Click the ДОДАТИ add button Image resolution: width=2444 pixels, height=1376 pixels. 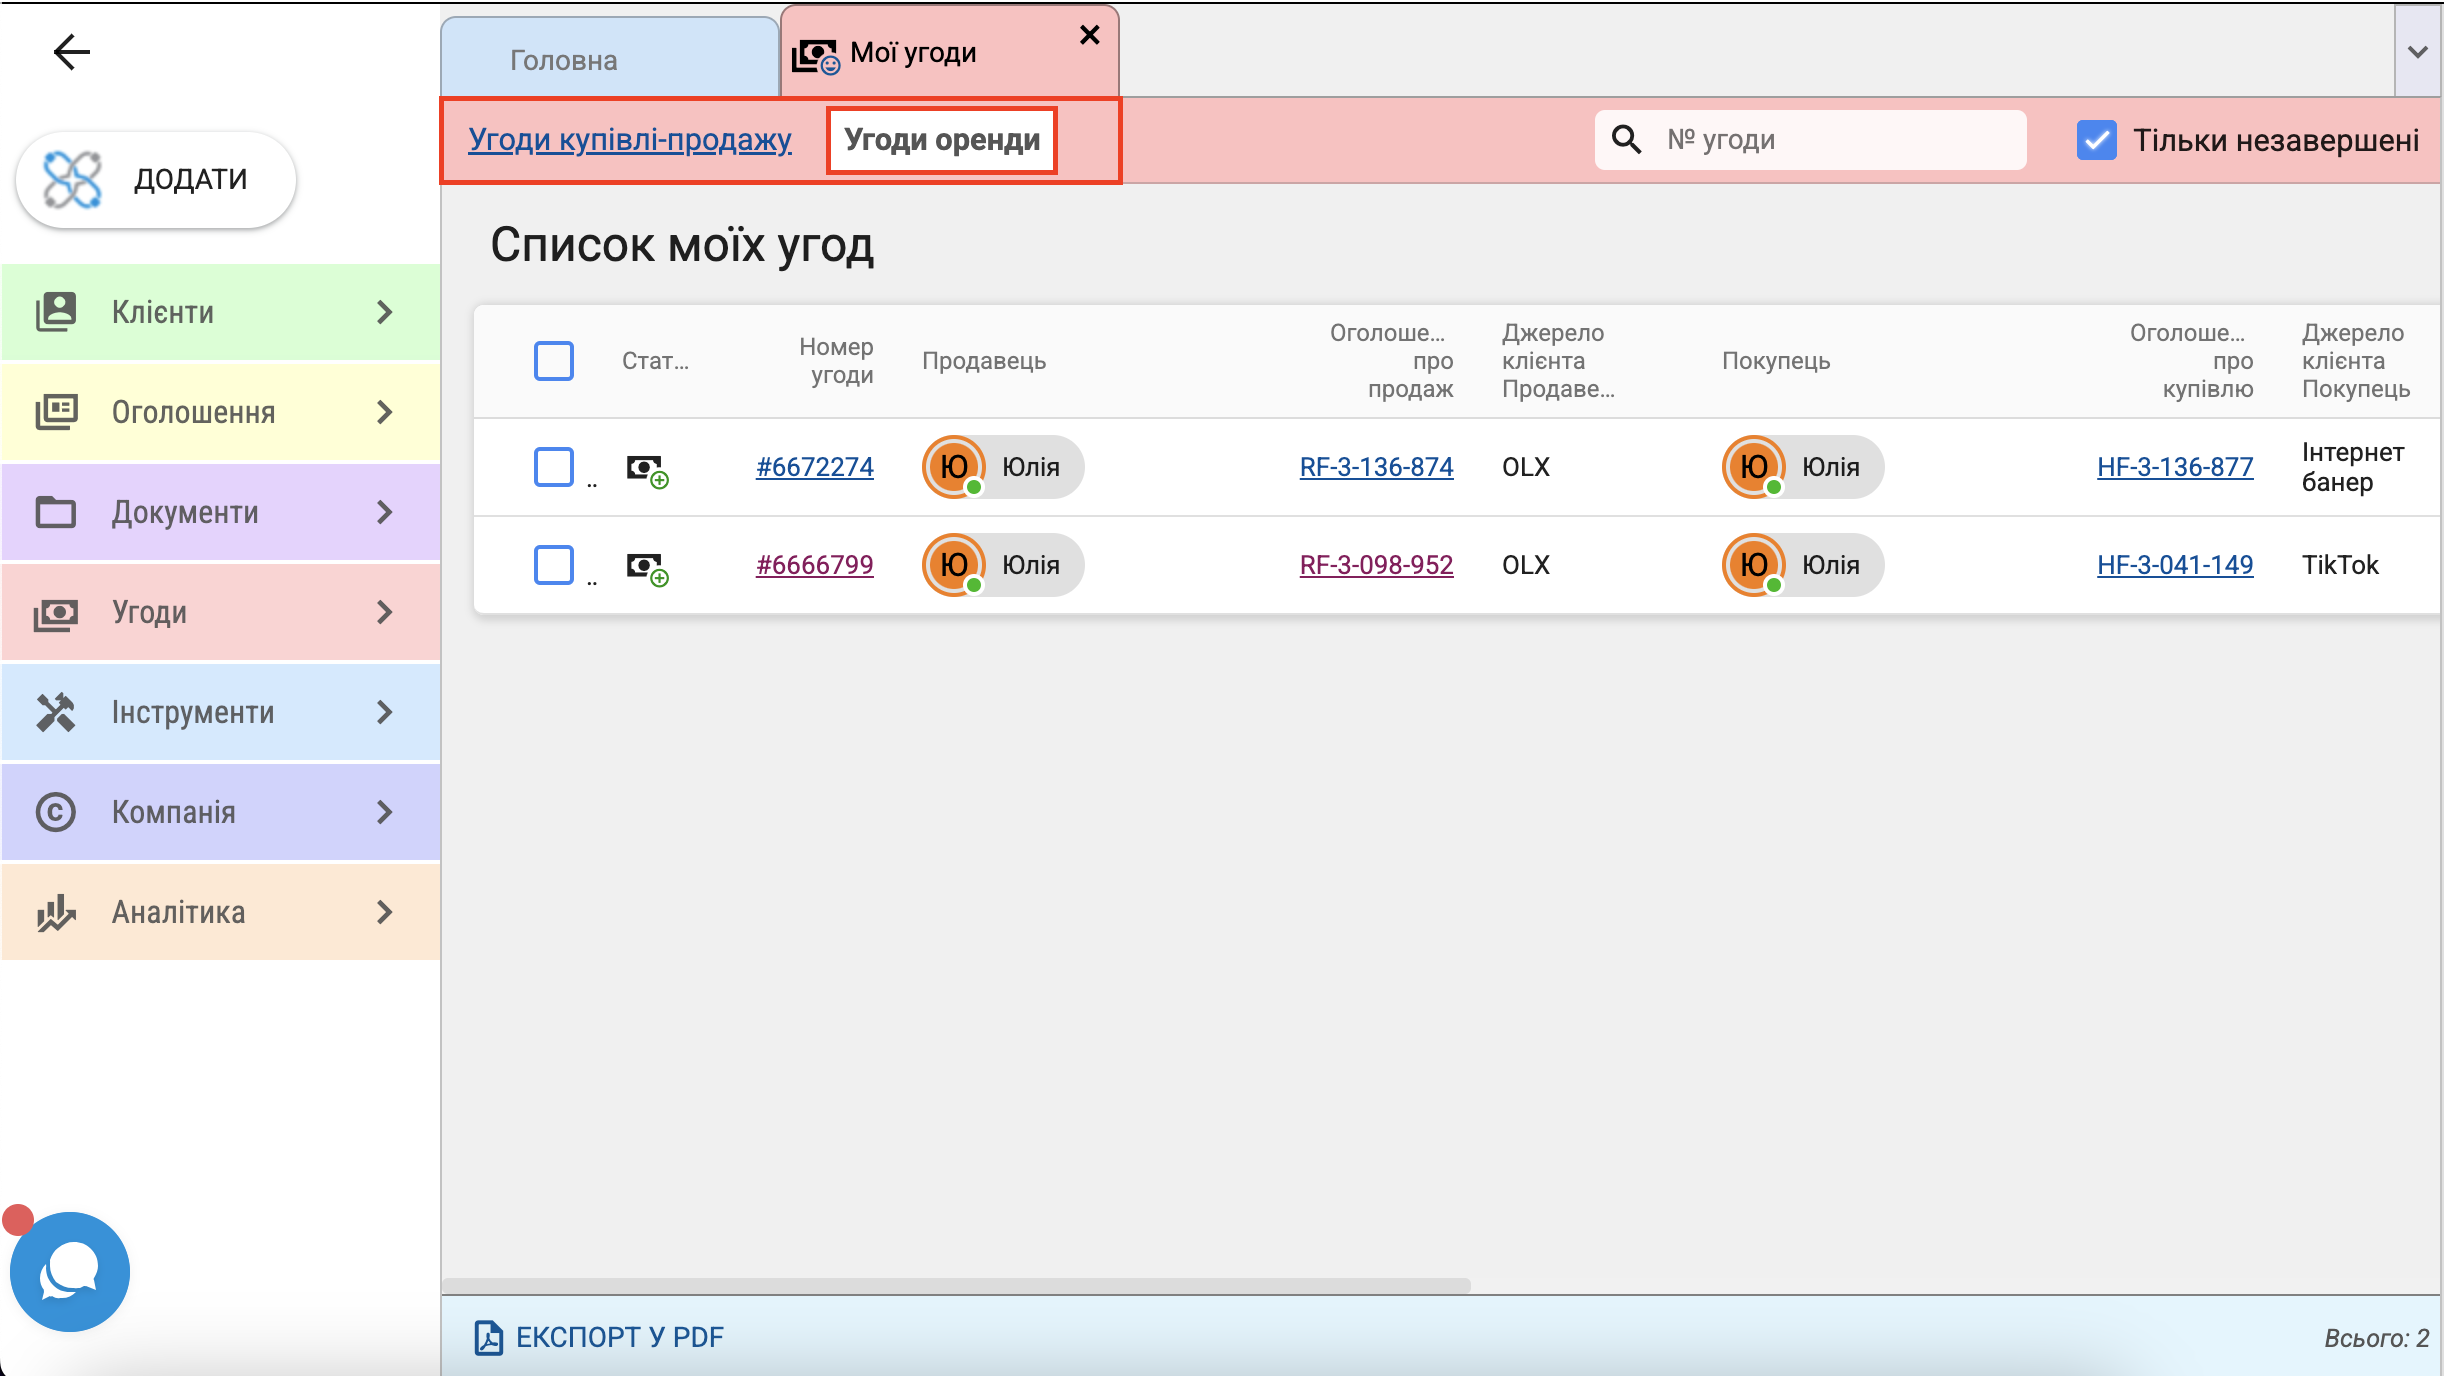click(x=156, y=180)
